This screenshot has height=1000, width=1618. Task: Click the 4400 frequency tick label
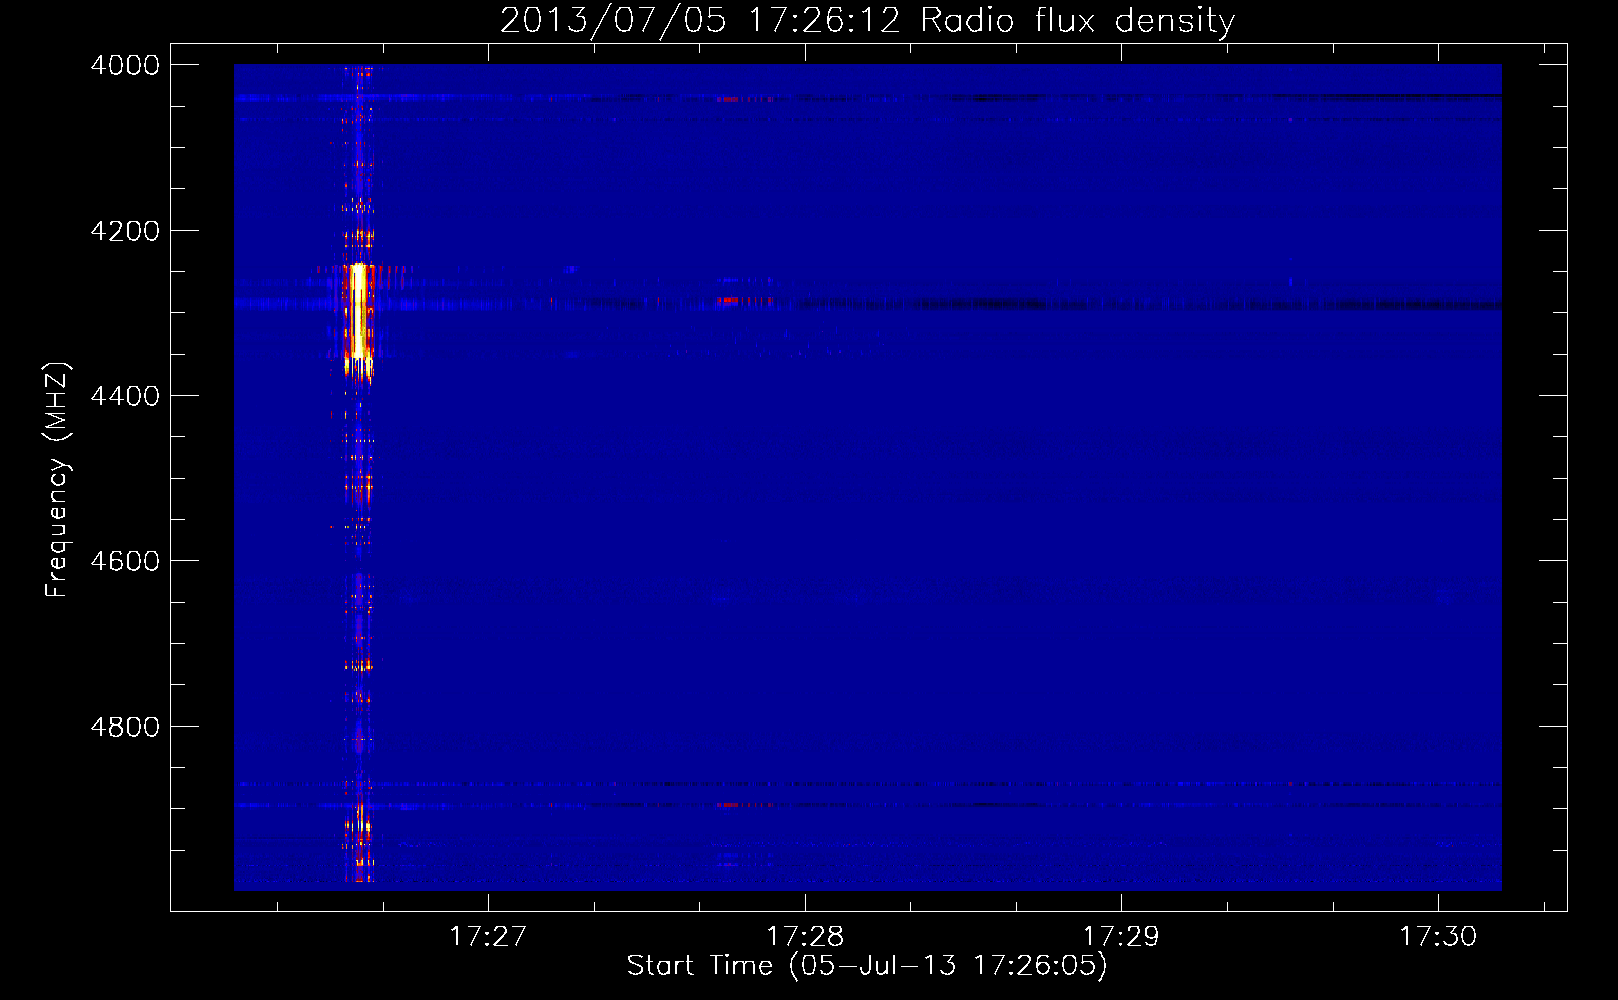pos(125,396)
